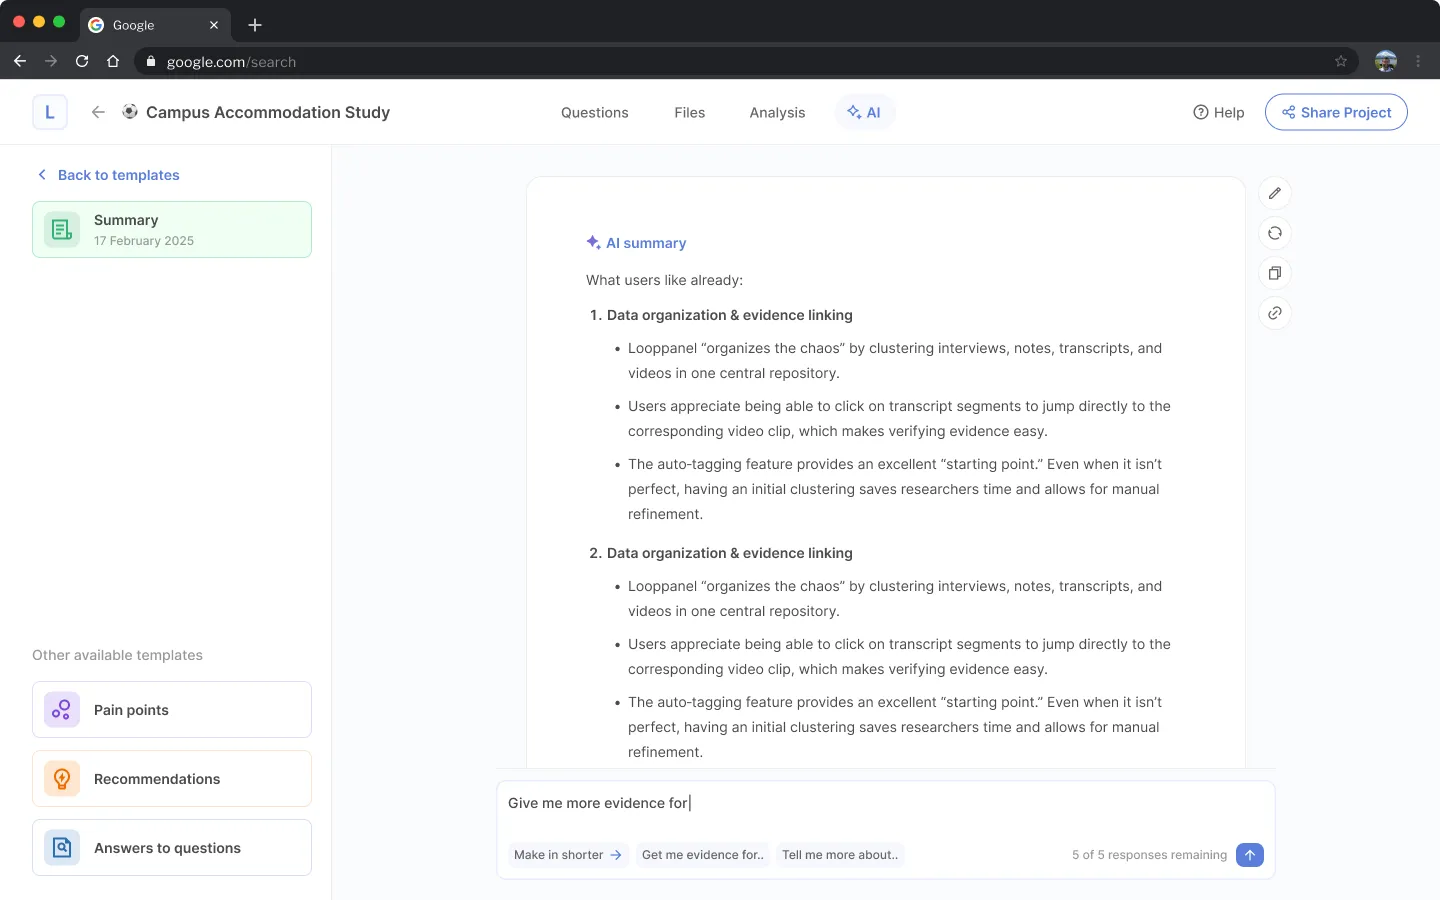The width and height of the screenshot is (1440, 900).
Task: Close the Google browser tab
Action: tap(214, 25)
